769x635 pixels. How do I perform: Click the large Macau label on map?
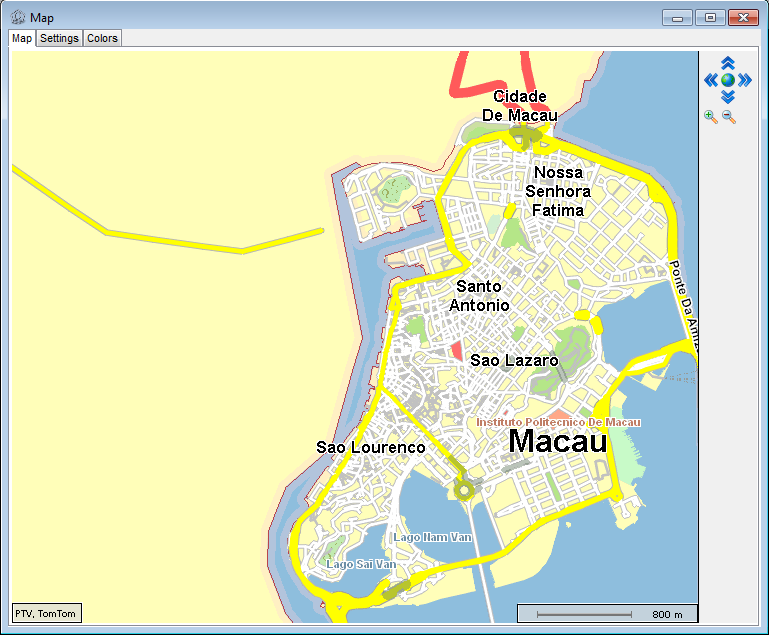tap(558, 441)
